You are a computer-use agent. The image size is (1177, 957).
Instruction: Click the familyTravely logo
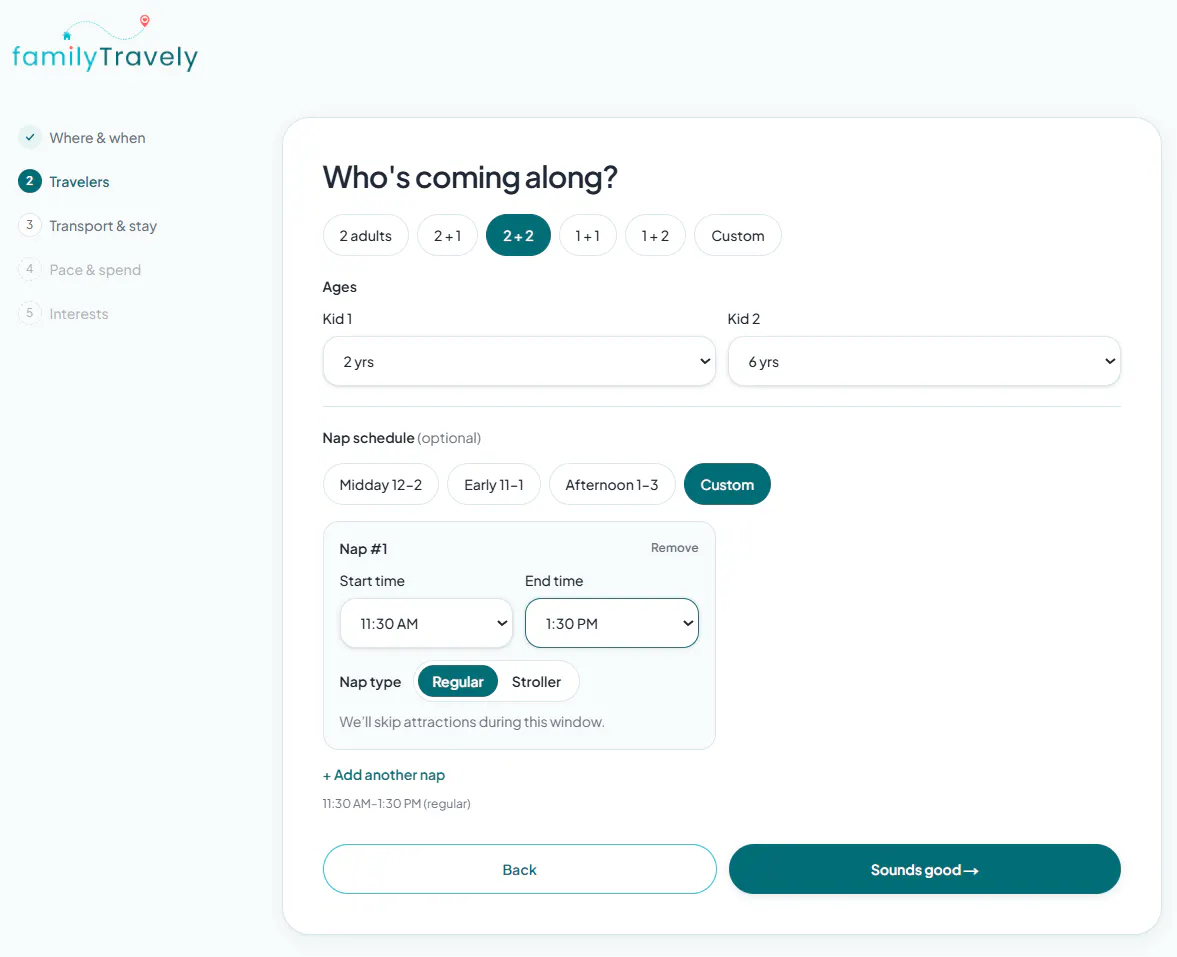(x=105, y=44)
